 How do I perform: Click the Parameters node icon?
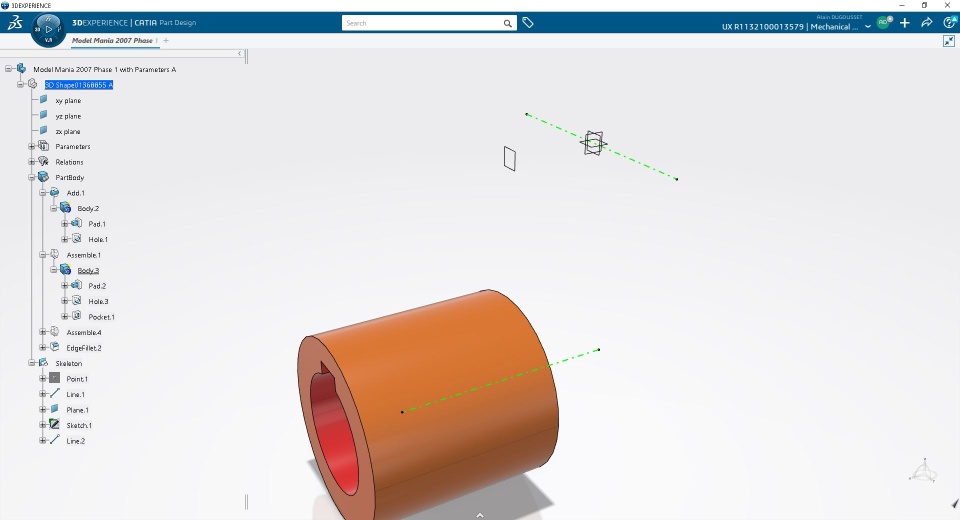pos(43,146)
